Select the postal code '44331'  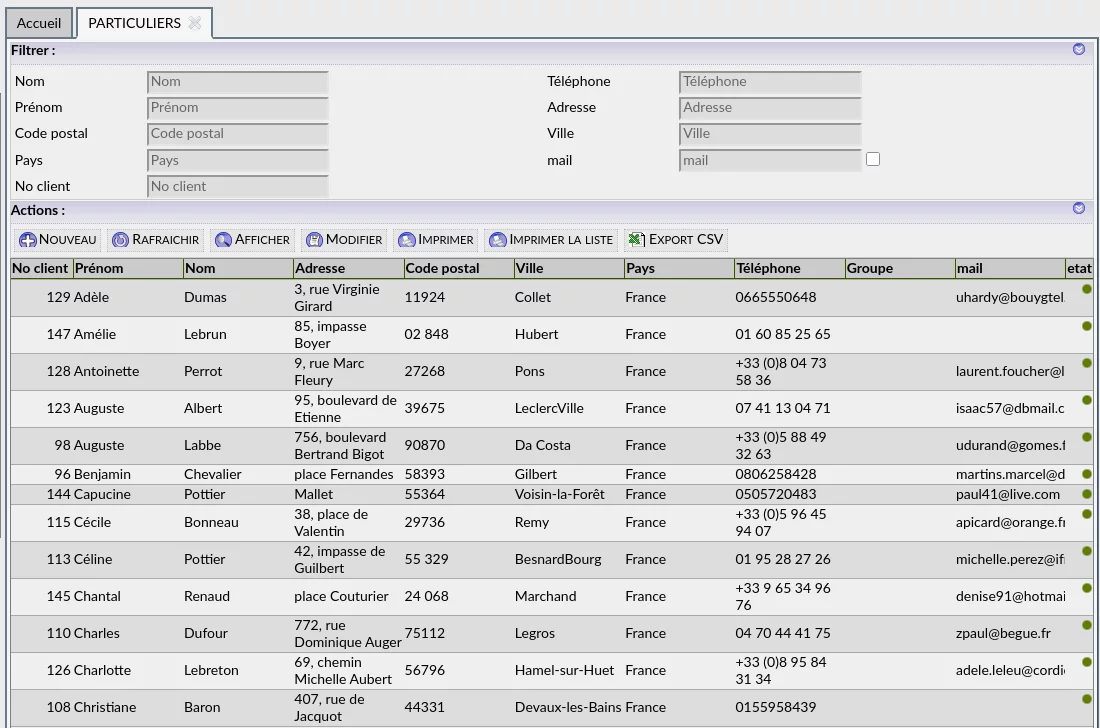click(x=424, y=708)
